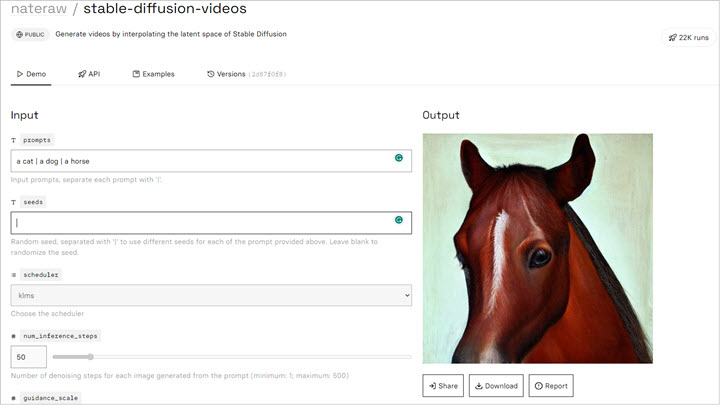Click the PUBLIC visibility badge

coord(30,34)
